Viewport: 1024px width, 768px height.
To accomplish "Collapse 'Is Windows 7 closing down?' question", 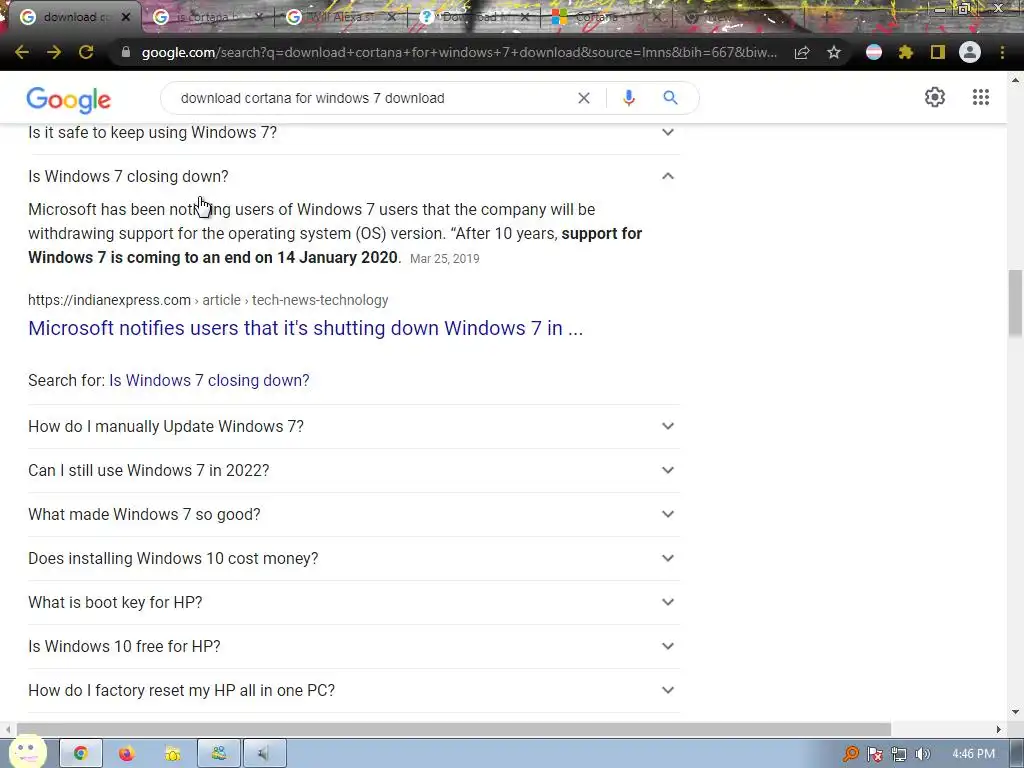I will pos(353,176).
